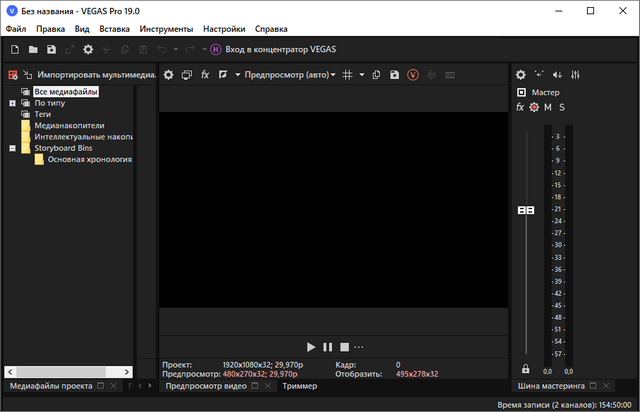Open the VEGAS Hub login icon
This screenshot has width=640, height=412.
pyautogui.click(x=215, y=49)
